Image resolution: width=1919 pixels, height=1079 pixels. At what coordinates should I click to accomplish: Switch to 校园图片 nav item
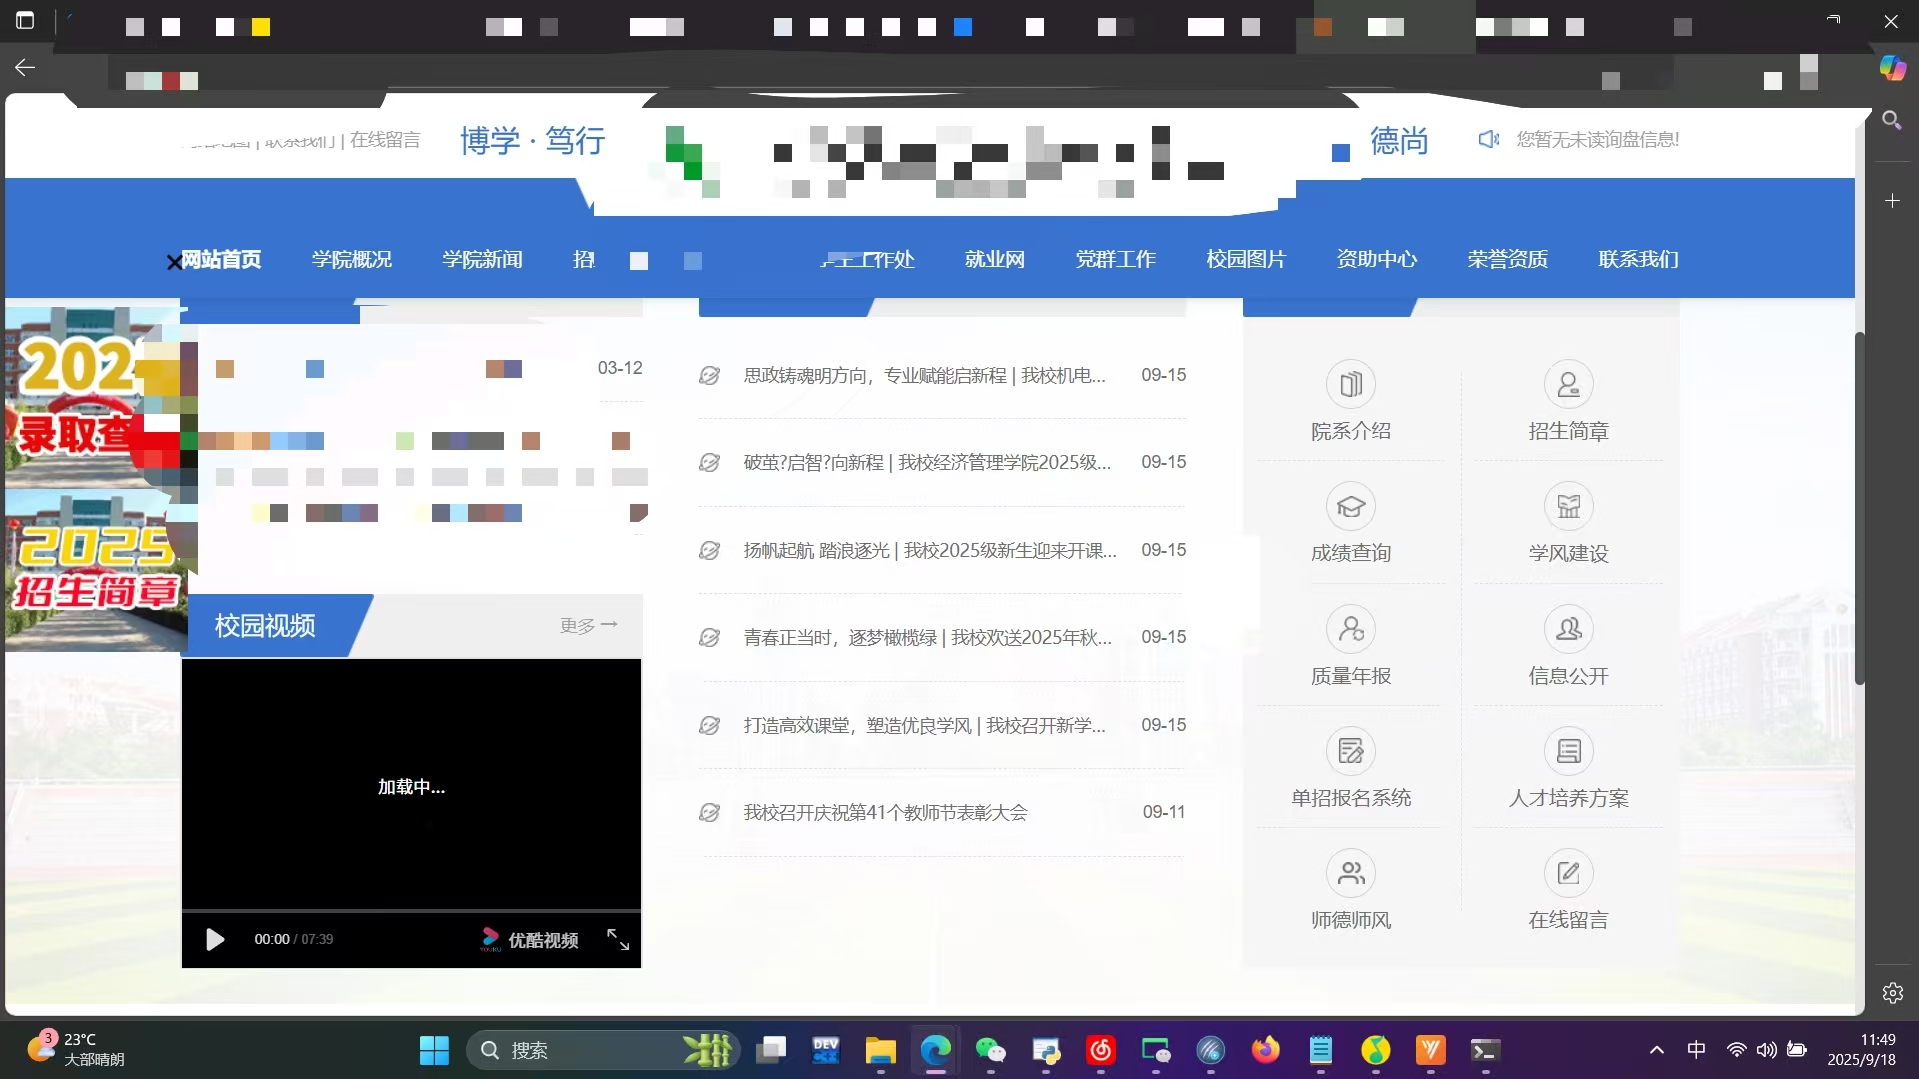coord(1245,260)
